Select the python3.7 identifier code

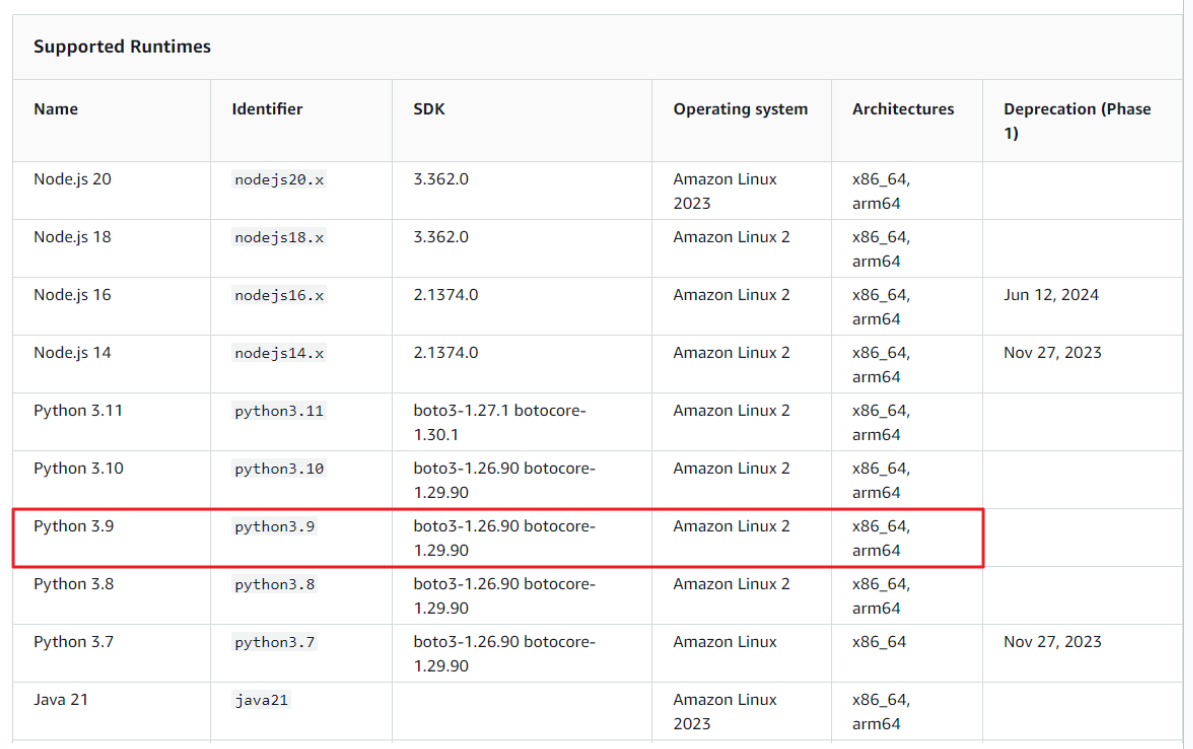click(275, 642)
